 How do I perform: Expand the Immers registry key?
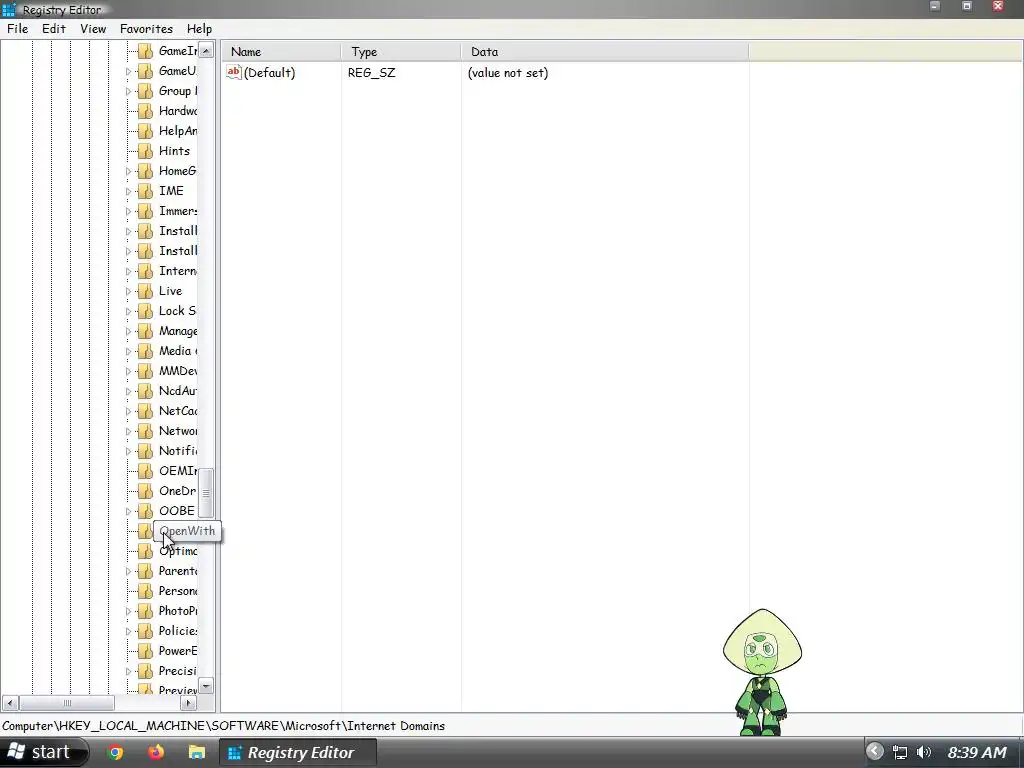(x=128, y=212)
